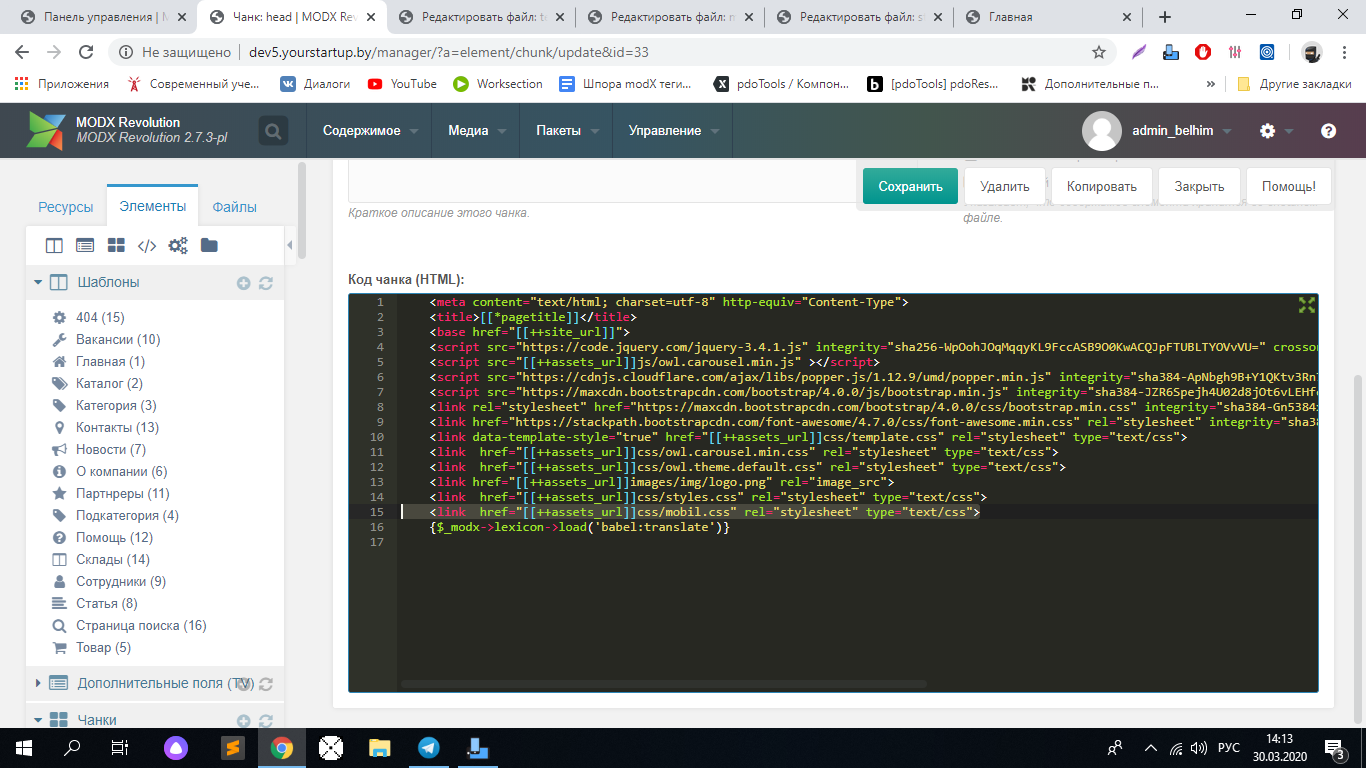The width and height of the screenshot is (1366, 768).
Task: Open the YouTube bookmark
Action: (402, 84)
